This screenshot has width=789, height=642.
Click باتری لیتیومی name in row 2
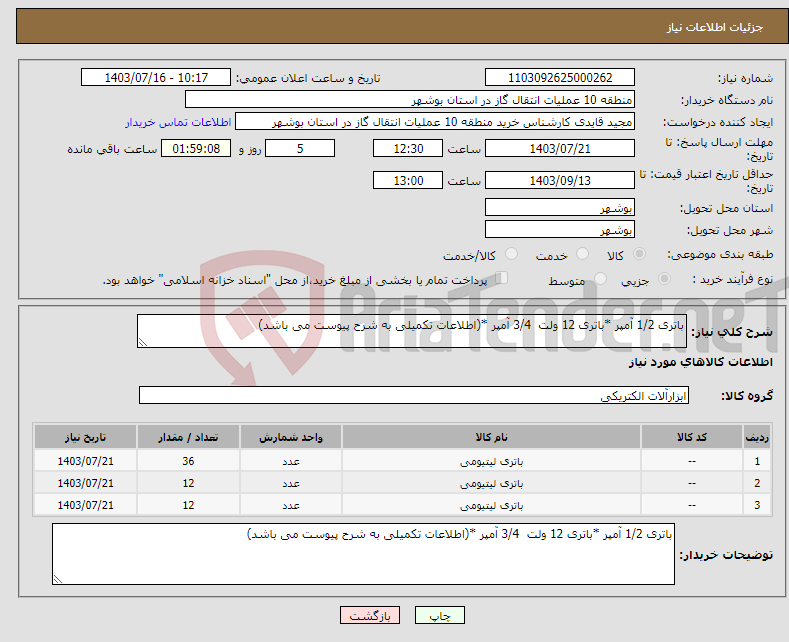[491, 483]
